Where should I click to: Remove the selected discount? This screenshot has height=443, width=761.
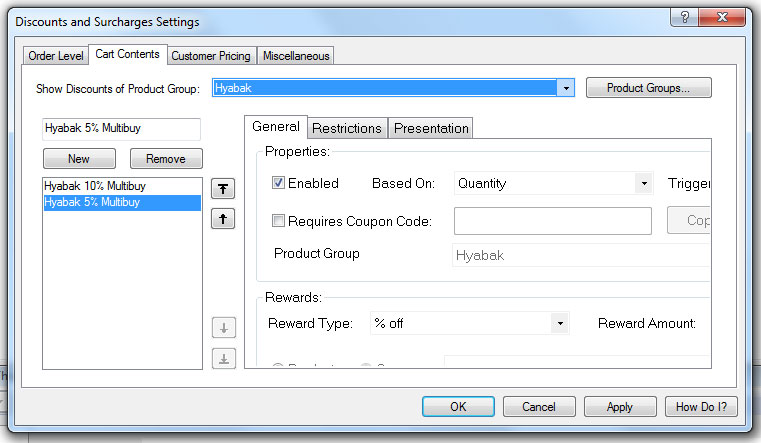coord(166,159)
